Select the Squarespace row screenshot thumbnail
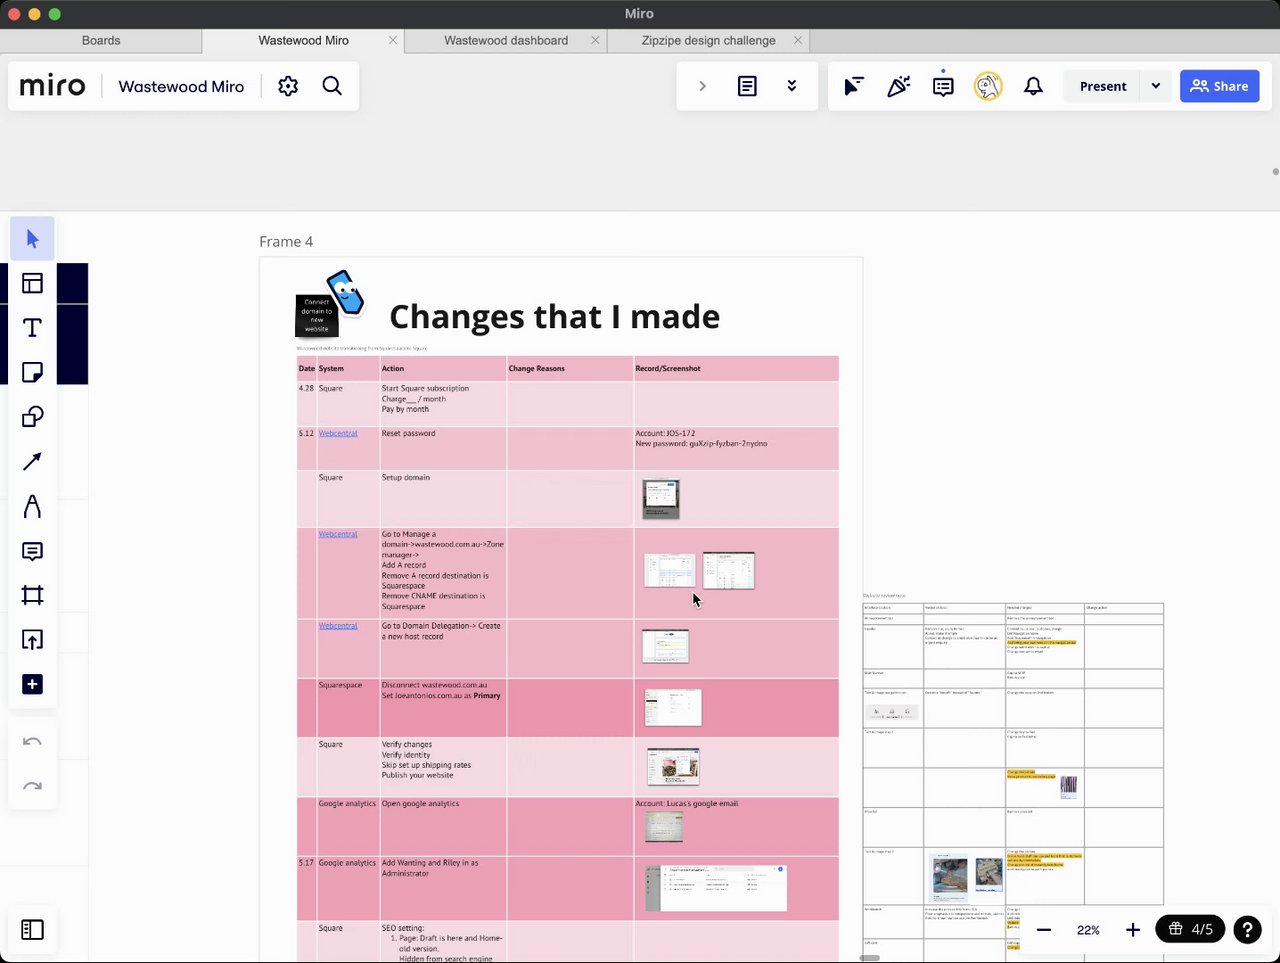1280x963 pixels. click(673, 707)
